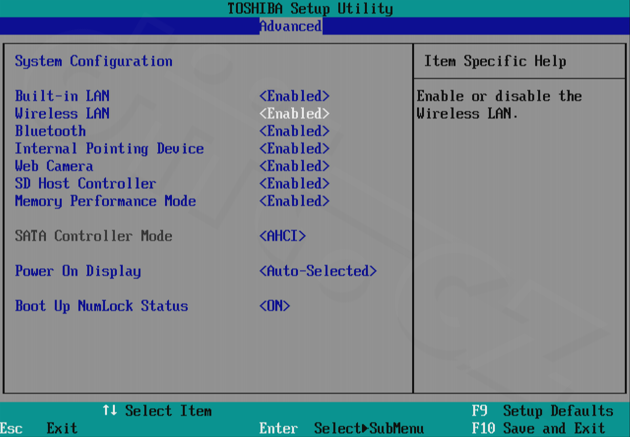The image size is (630, 437).
Task: Toggle the NumLock ON value
Action: click(x=274, y=306)
